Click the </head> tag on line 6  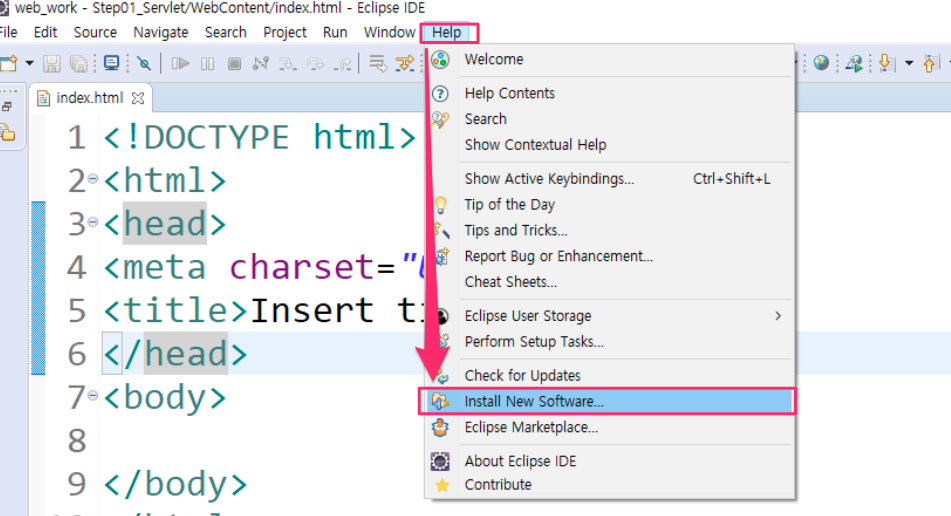pos(175,354)
